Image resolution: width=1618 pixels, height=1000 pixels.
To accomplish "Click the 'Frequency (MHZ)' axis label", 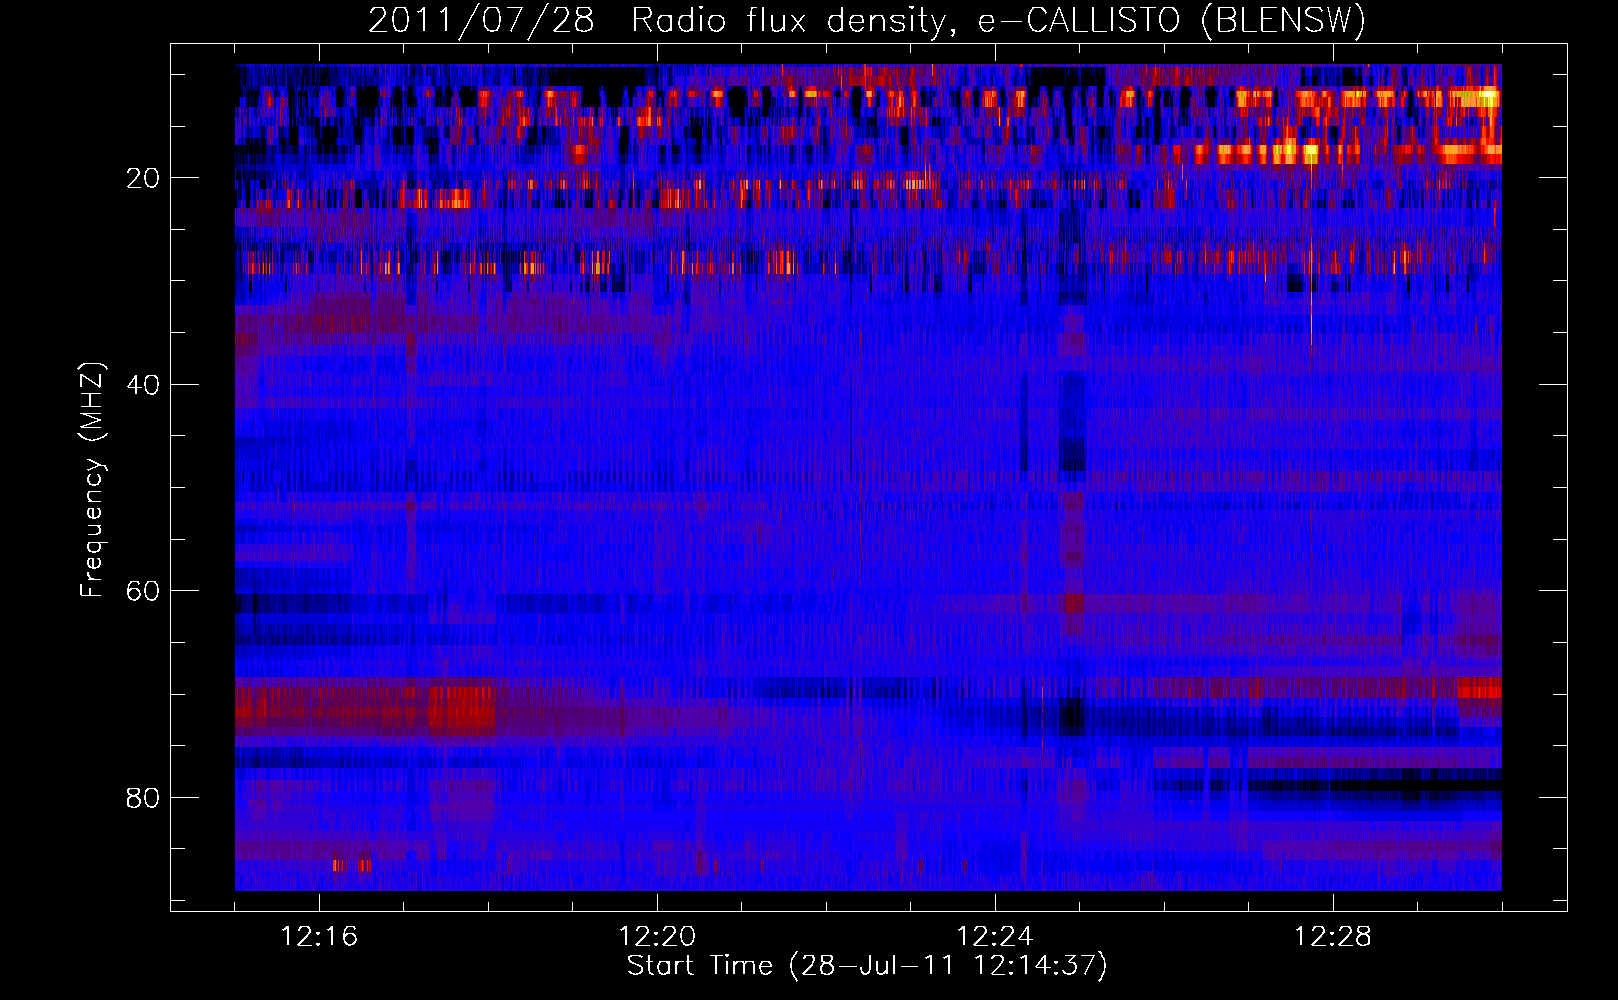I will click(92, 480).
